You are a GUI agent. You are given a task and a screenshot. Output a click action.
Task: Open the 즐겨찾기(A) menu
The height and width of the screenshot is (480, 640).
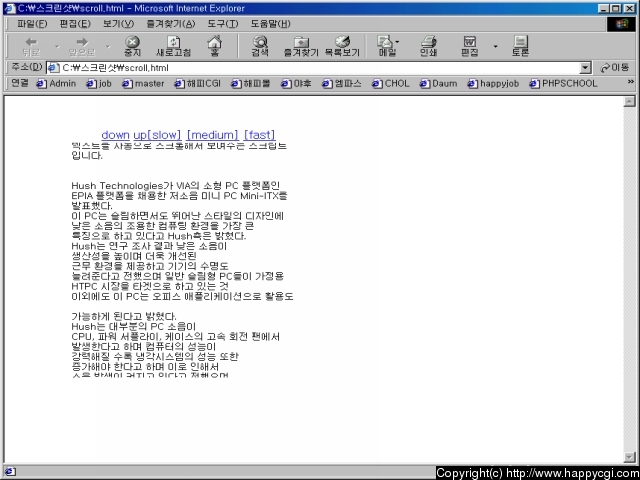tap(171, 24)
